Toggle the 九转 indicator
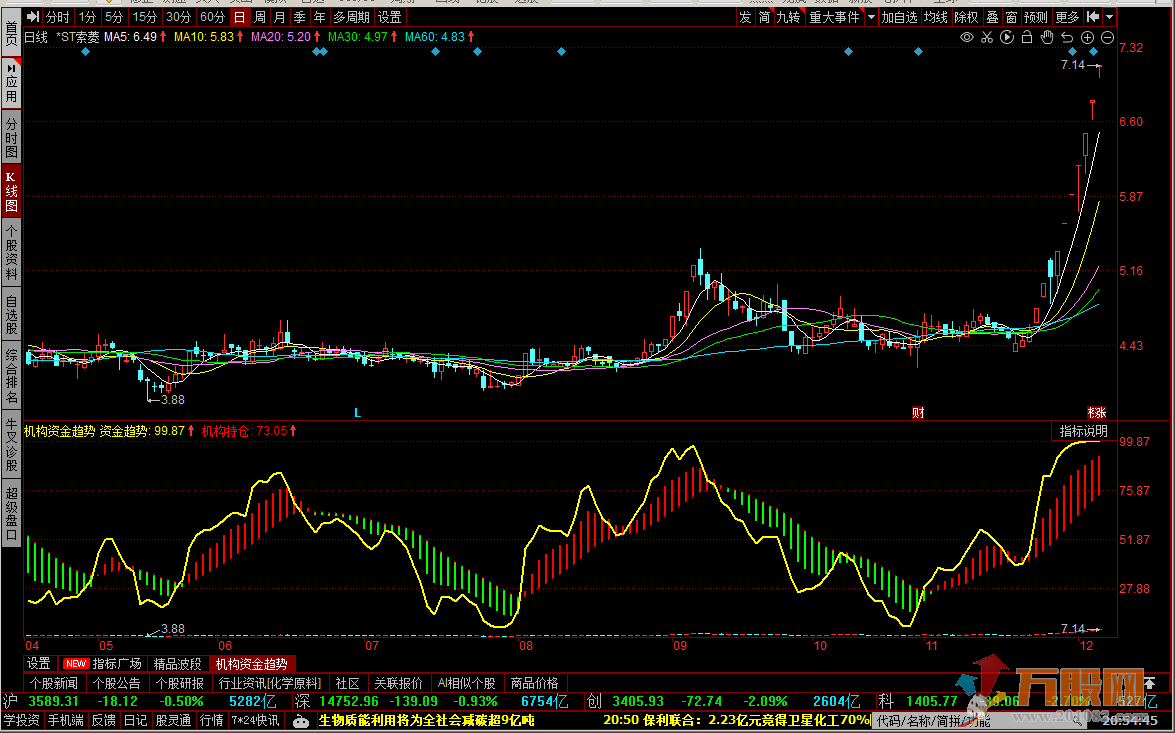 pyautogui.click(x=788, y=16)
